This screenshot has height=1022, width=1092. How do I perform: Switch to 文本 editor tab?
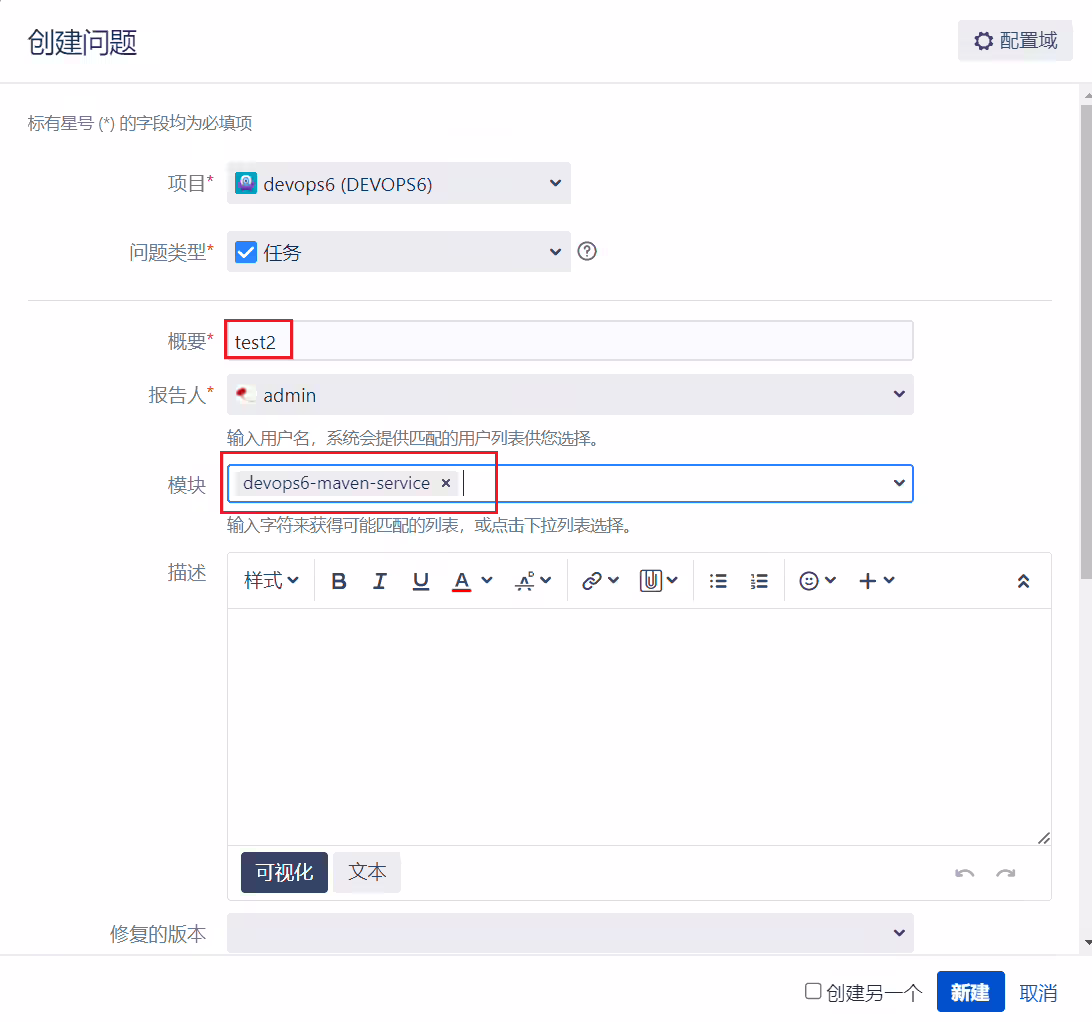[367, 872]
